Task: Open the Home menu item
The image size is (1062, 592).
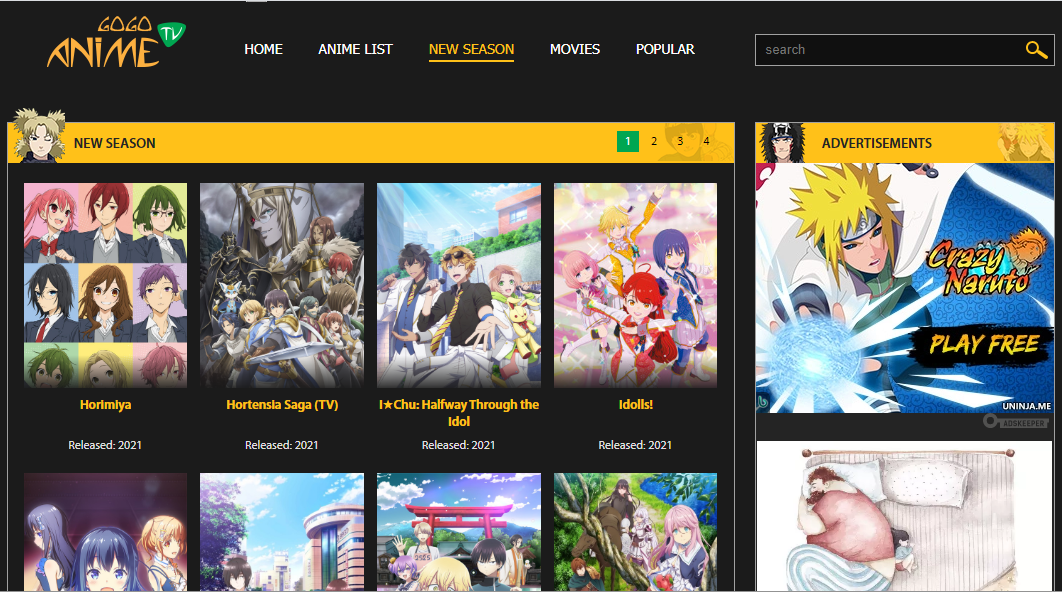Action: click(263, 49)
